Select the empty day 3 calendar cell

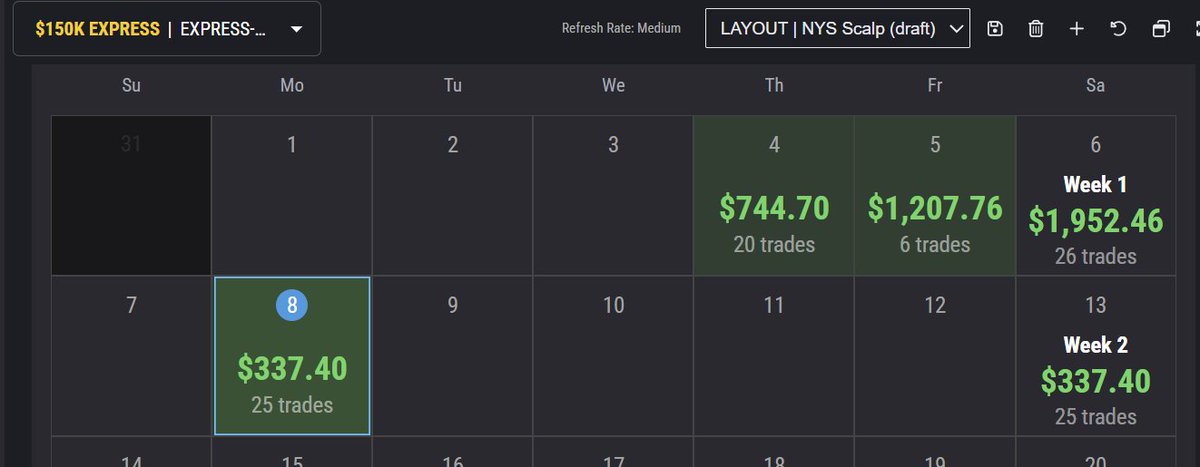pyautogui.click(x=613, y=195)
